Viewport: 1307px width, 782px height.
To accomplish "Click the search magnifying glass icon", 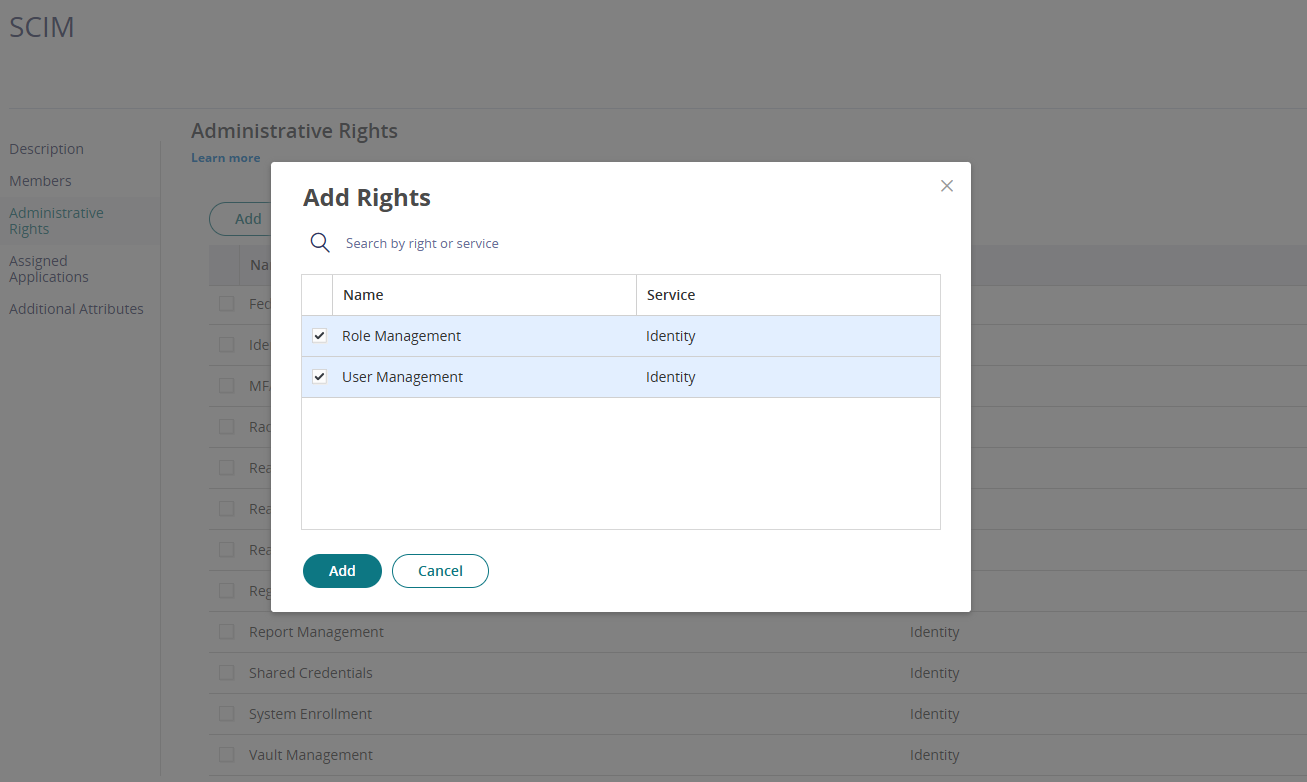I will (x=319, y=242).
